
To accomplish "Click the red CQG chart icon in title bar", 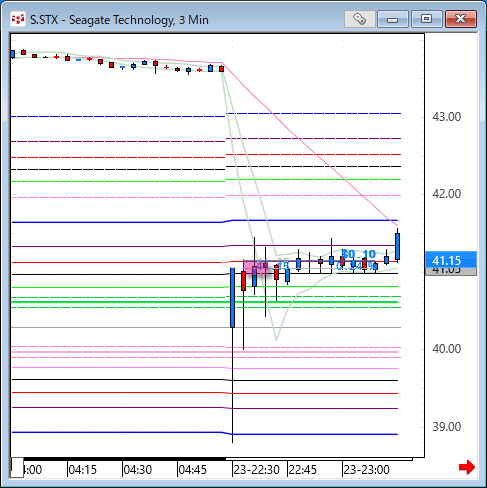I will [18, 19].
